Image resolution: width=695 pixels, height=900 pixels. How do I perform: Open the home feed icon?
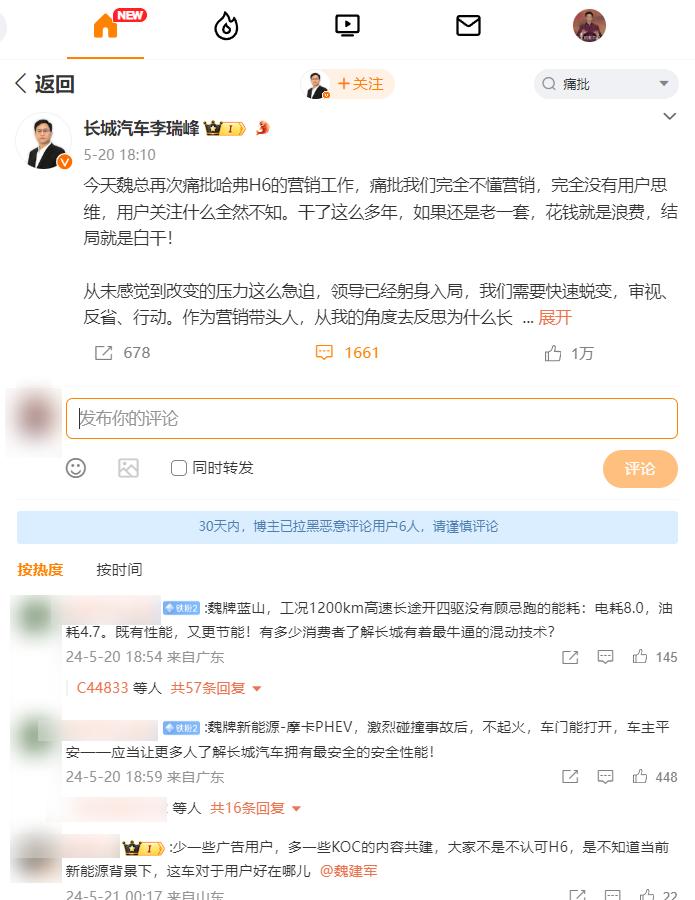tap(106, 26)
